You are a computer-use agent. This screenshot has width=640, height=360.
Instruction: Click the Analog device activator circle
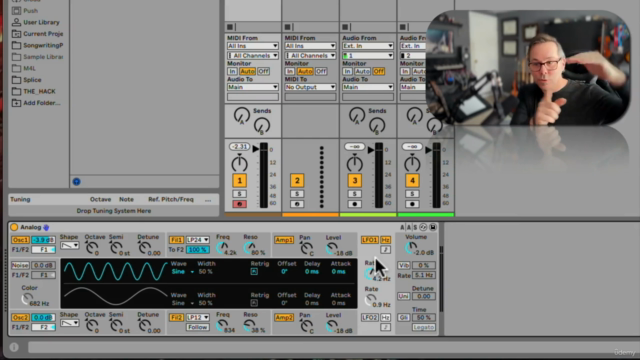[x=14, y=227]
